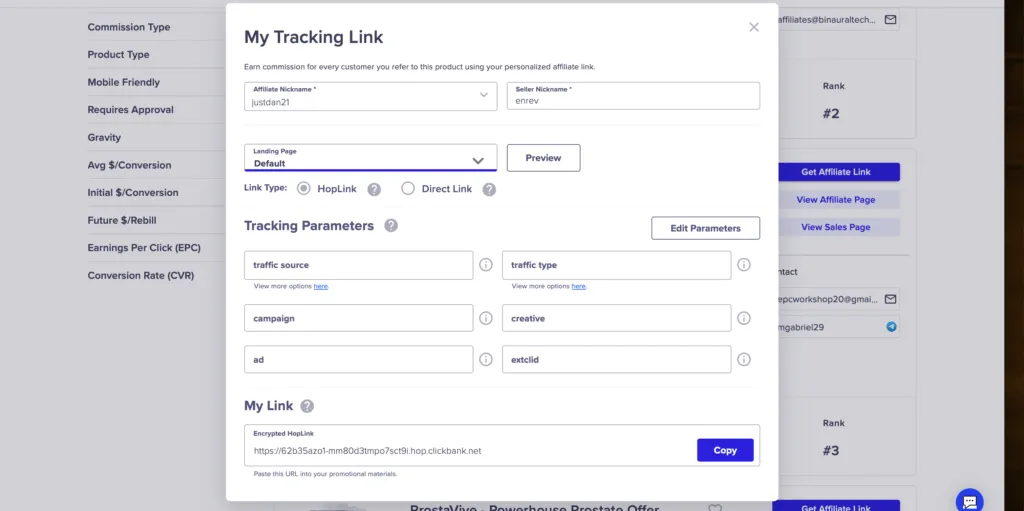1024x511 pixels.
Task: Select the Direct Link radio button
Action: tap(408, 189)
